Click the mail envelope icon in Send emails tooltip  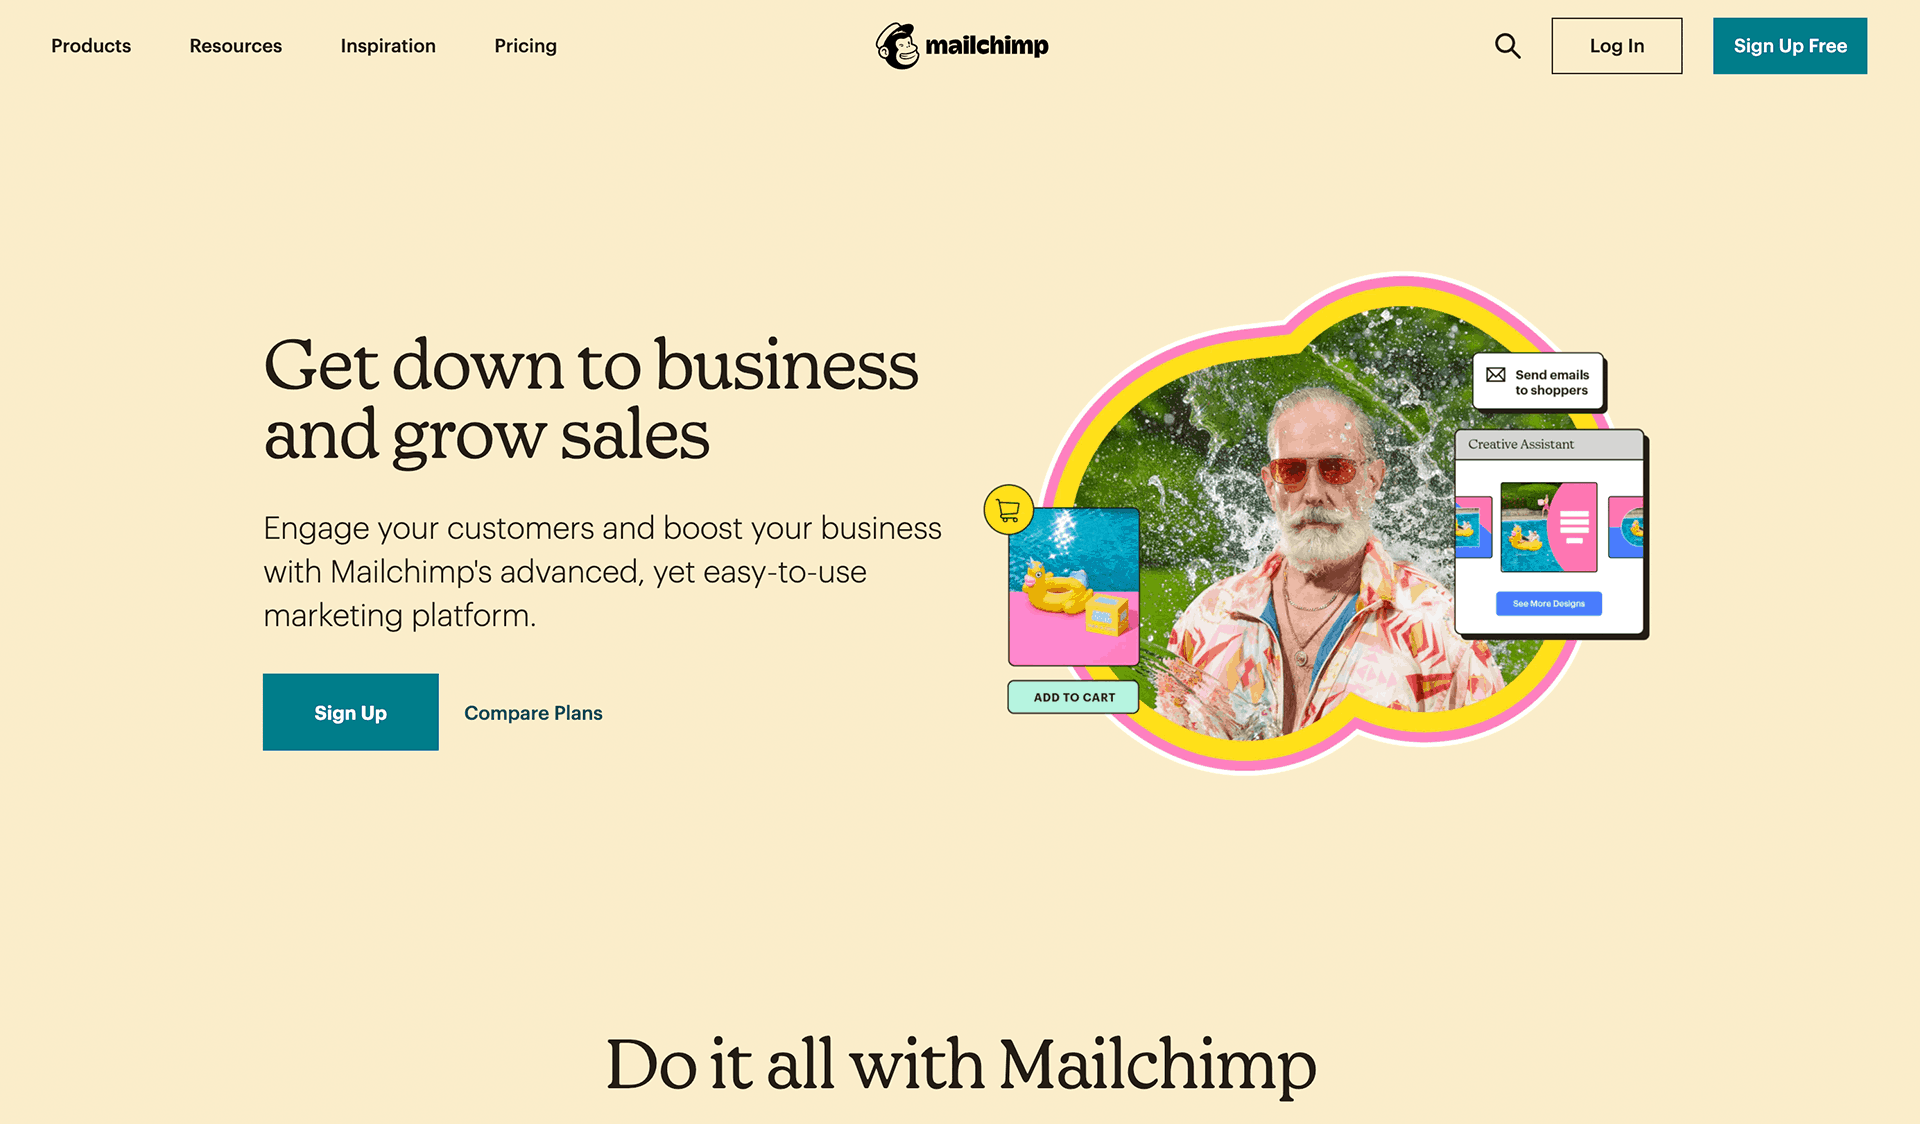point(1495,381)
